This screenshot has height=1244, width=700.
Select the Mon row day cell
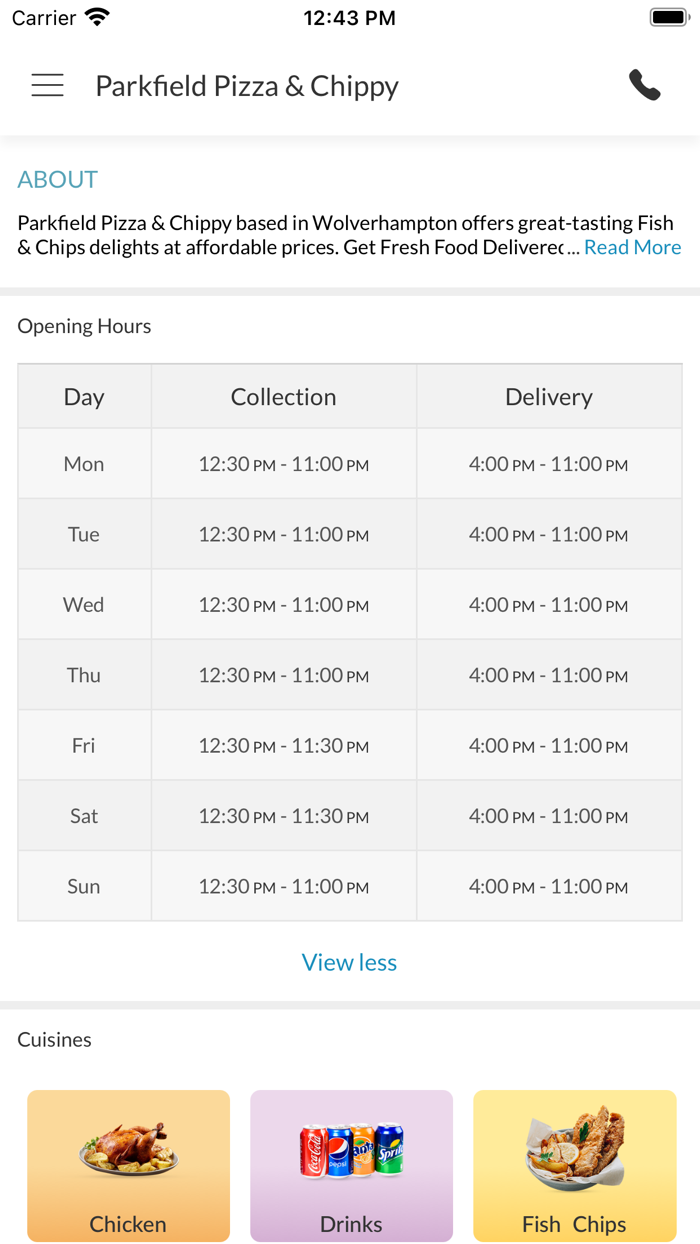click(x=84, y=464)
